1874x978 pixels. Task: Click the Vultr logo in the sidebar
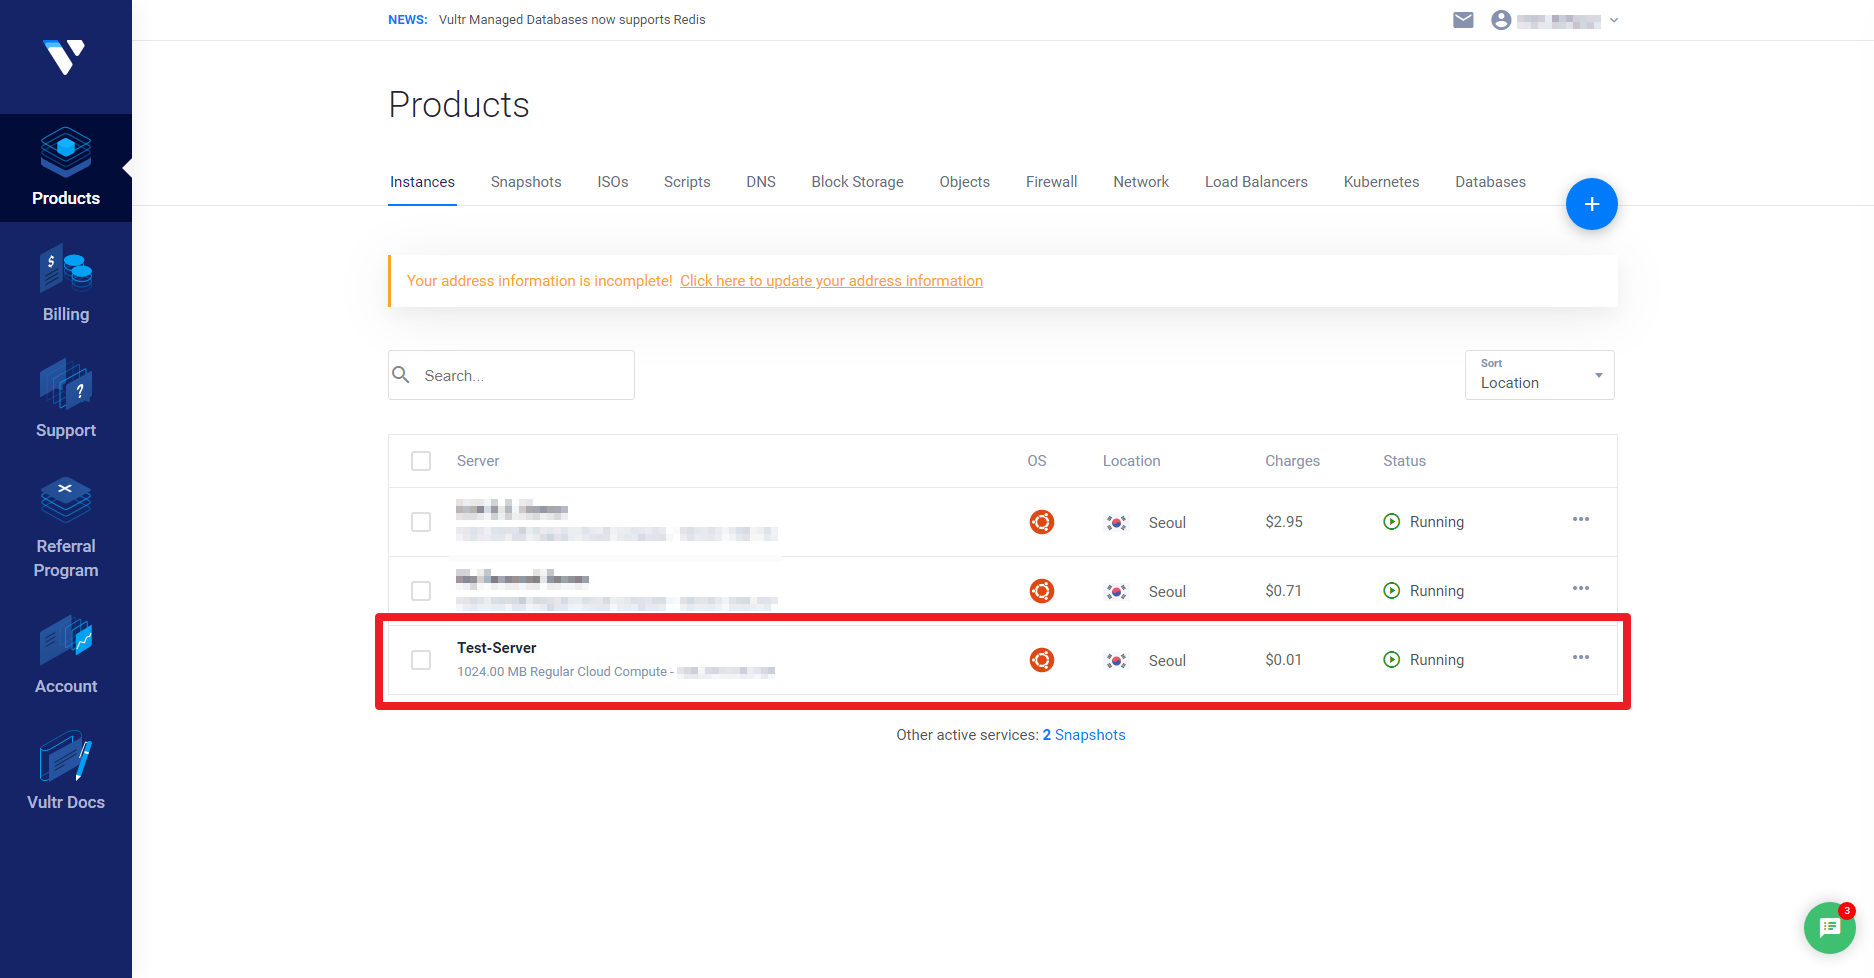click(x=65, y=57)
